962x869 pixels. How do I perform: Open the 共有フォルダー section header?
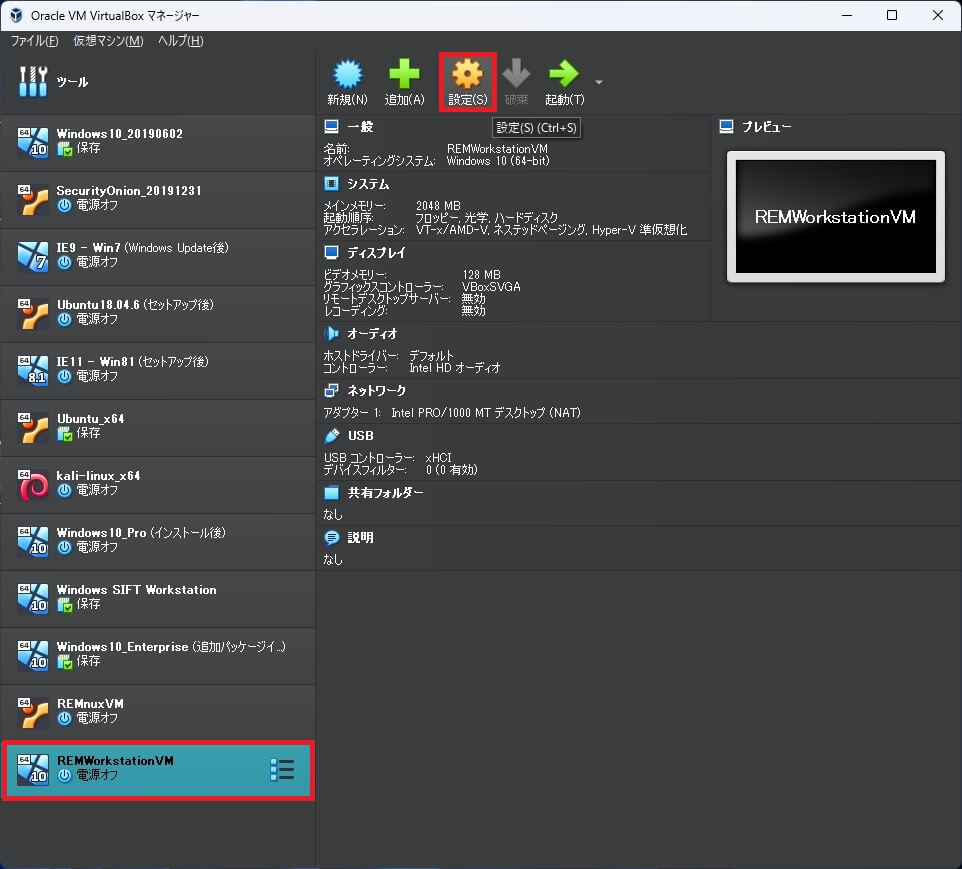(385, 492)
